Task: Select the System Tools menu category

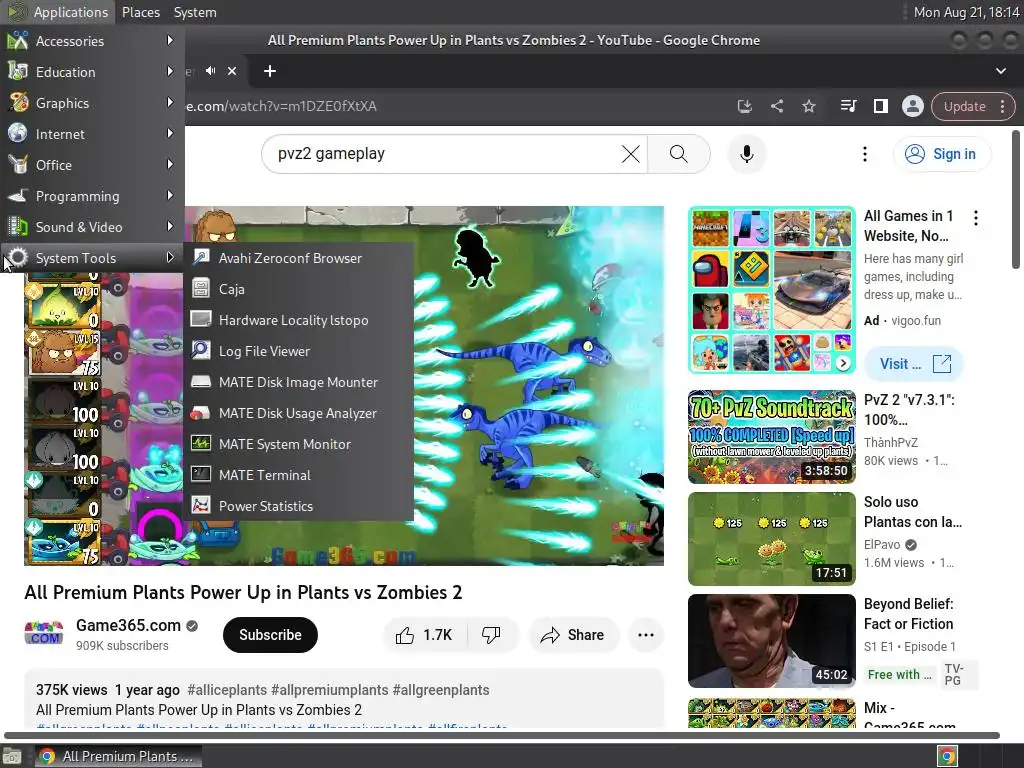Action: (92, 258)
